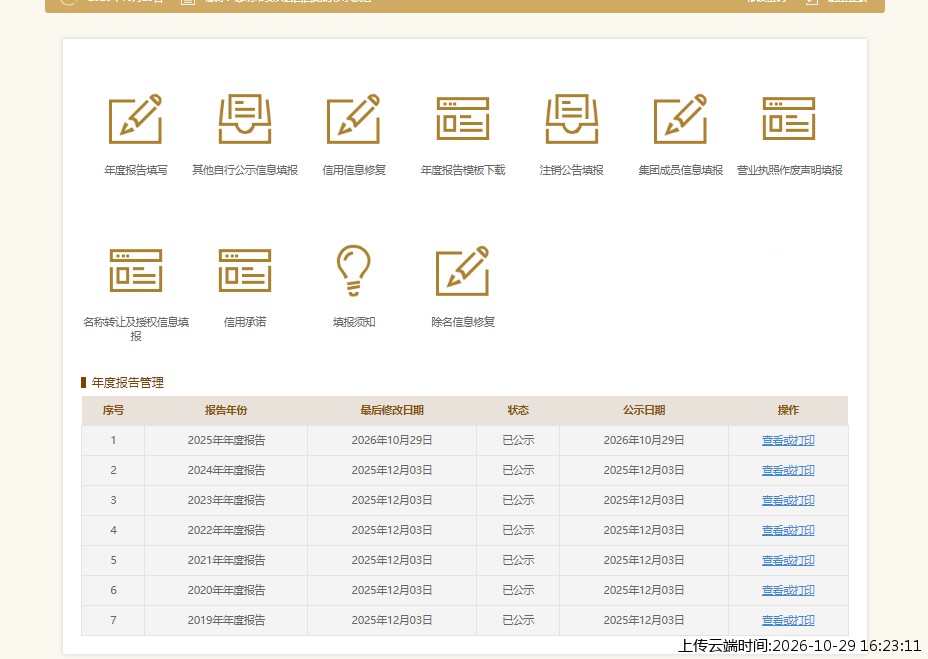The width and height of the screenshot is (928, 659).
Task: Select the 信用信息修复 icon
Action: [x=354, y=118]
